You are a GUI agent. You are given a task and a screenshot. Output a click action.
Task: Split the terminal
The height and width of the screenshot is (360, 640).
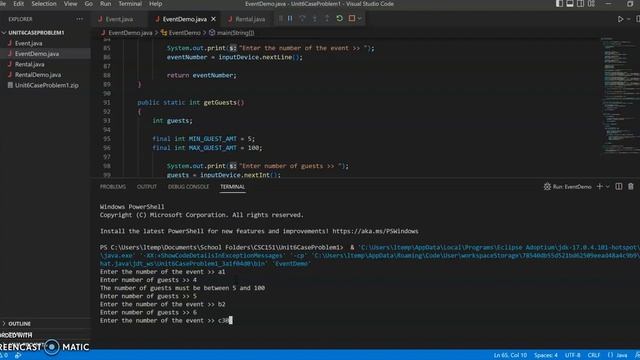pyautogui.click(x=619, y=187)
